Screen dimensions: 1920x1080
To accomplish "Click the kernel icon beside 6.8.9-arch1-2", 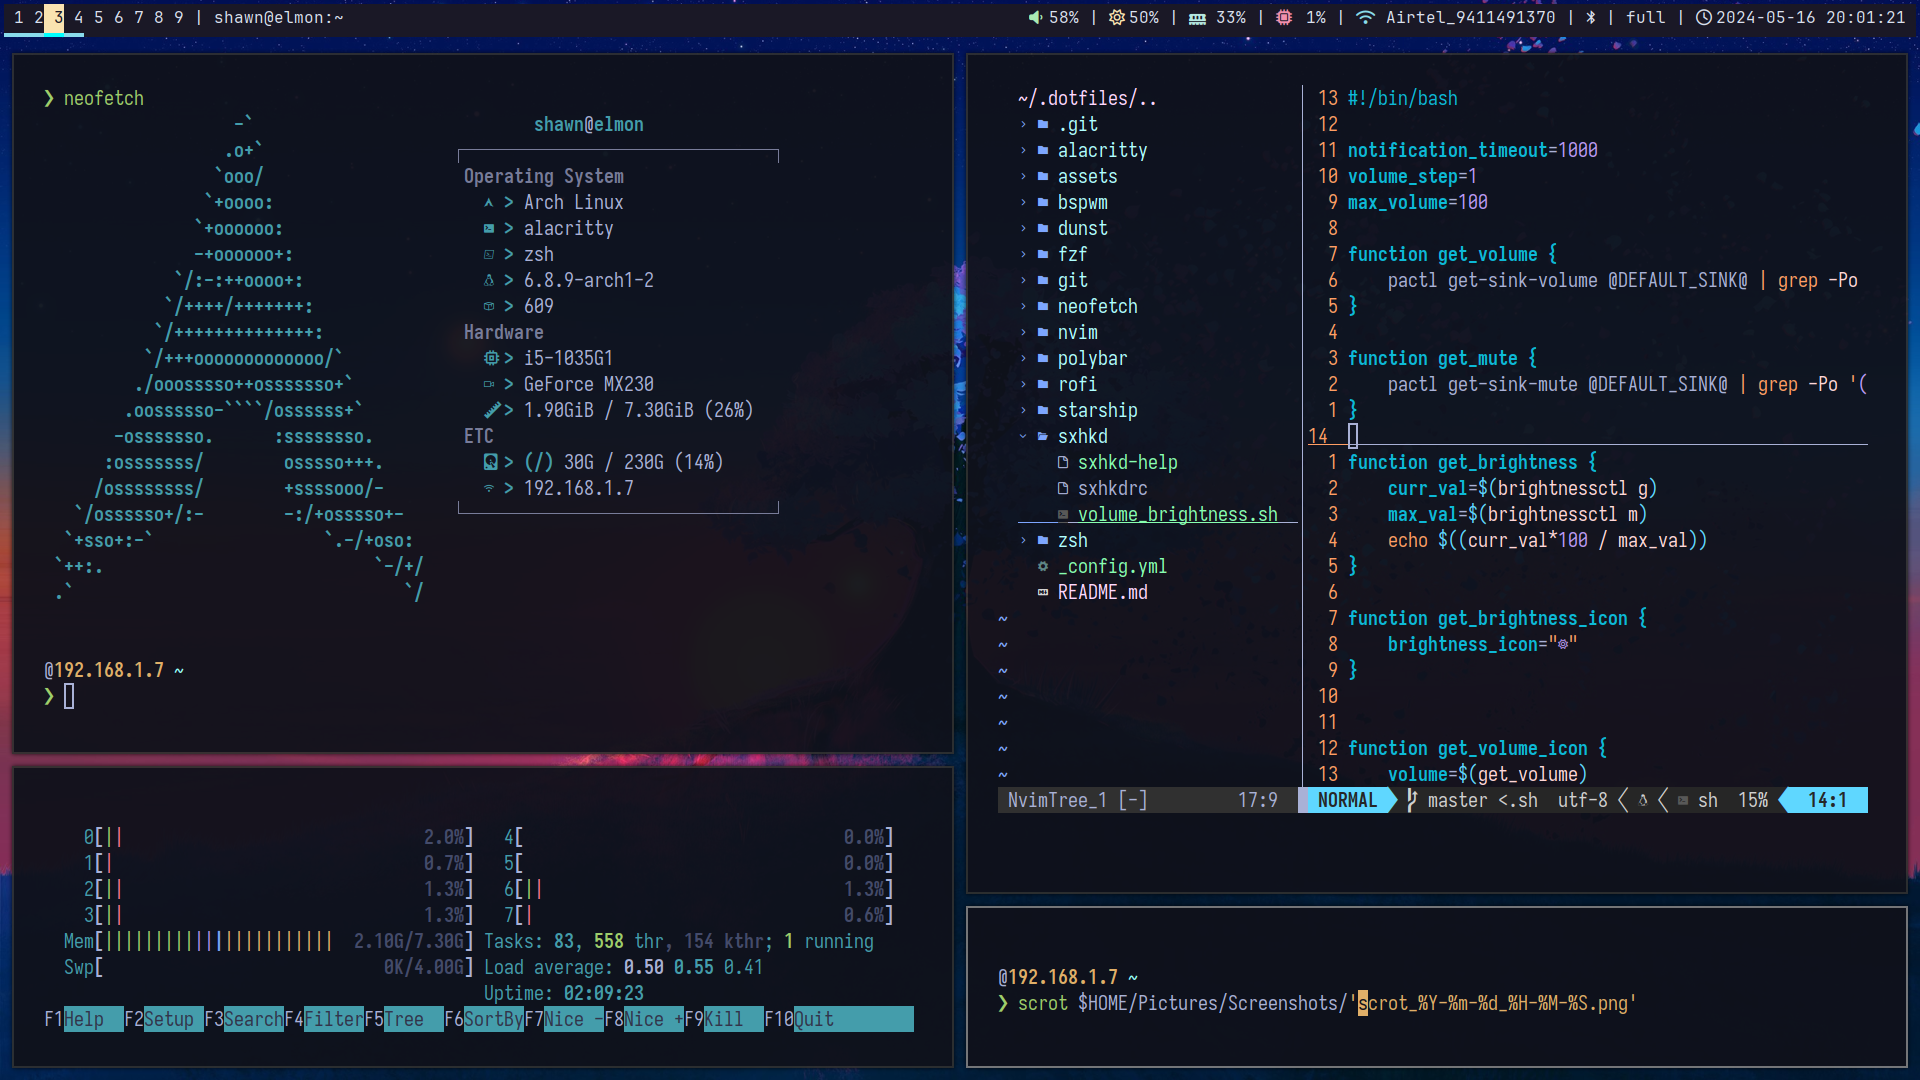I will point(489,280).
